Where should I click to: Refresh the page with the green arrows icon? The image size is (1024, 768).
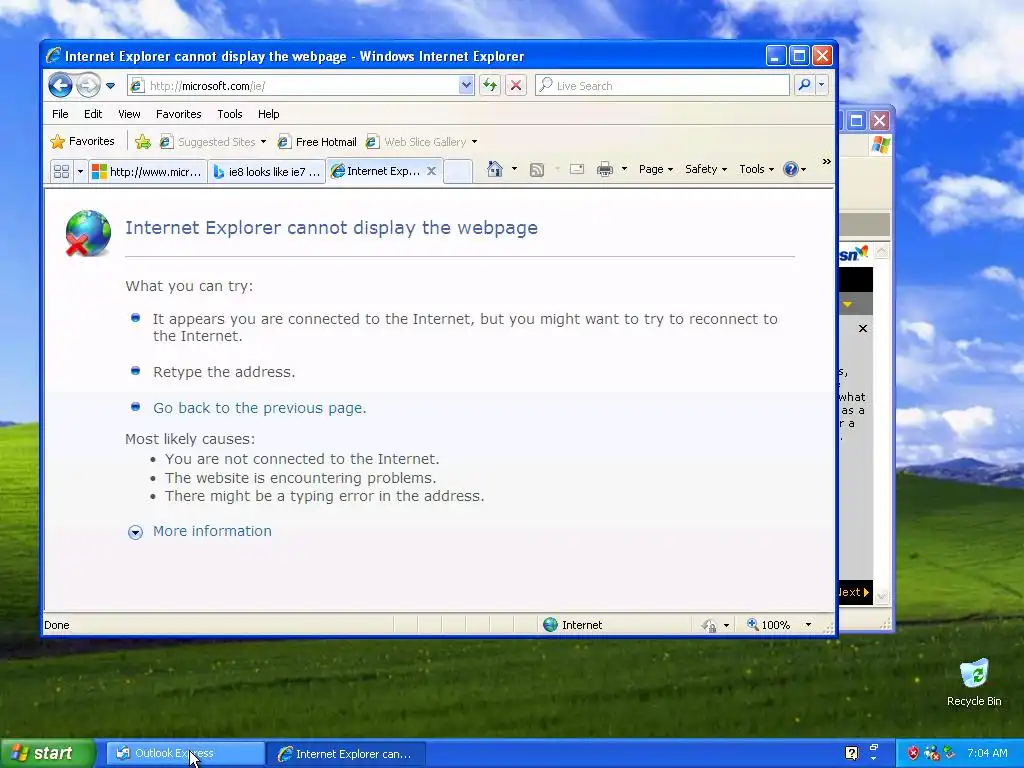tap(490, 86)
